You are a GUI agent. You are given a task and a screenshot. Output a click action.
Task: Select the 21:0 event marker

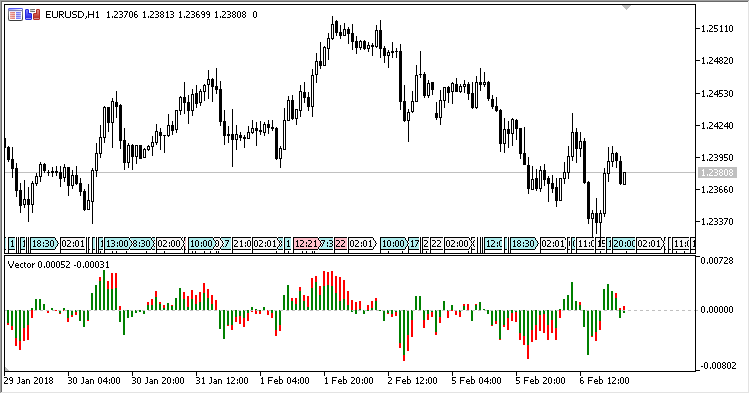[242, 244]
